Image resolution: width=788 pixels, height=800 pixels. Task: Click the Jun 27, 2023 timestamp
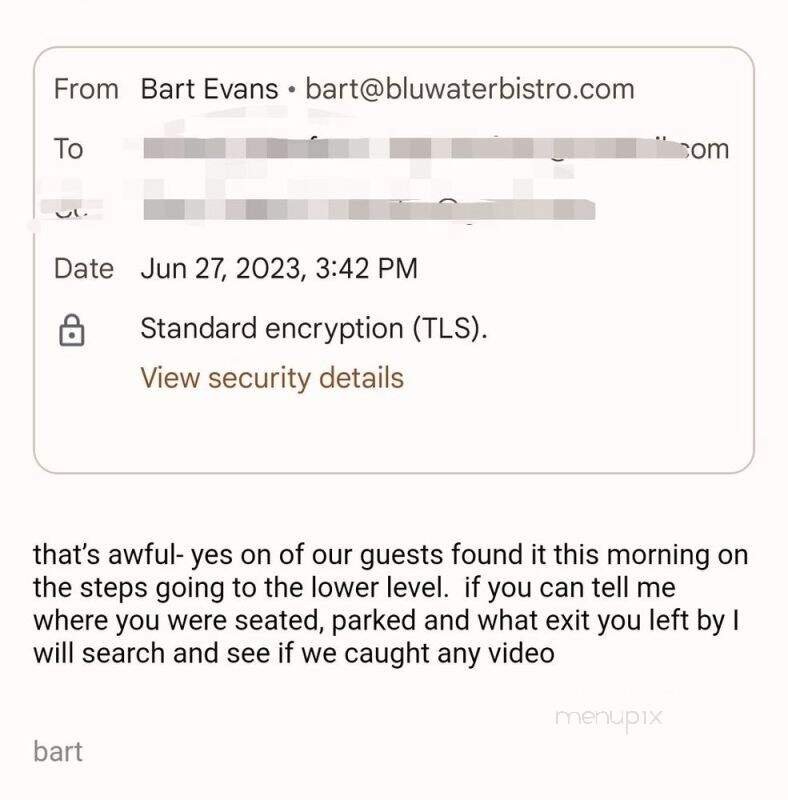(x=278, y=269)
